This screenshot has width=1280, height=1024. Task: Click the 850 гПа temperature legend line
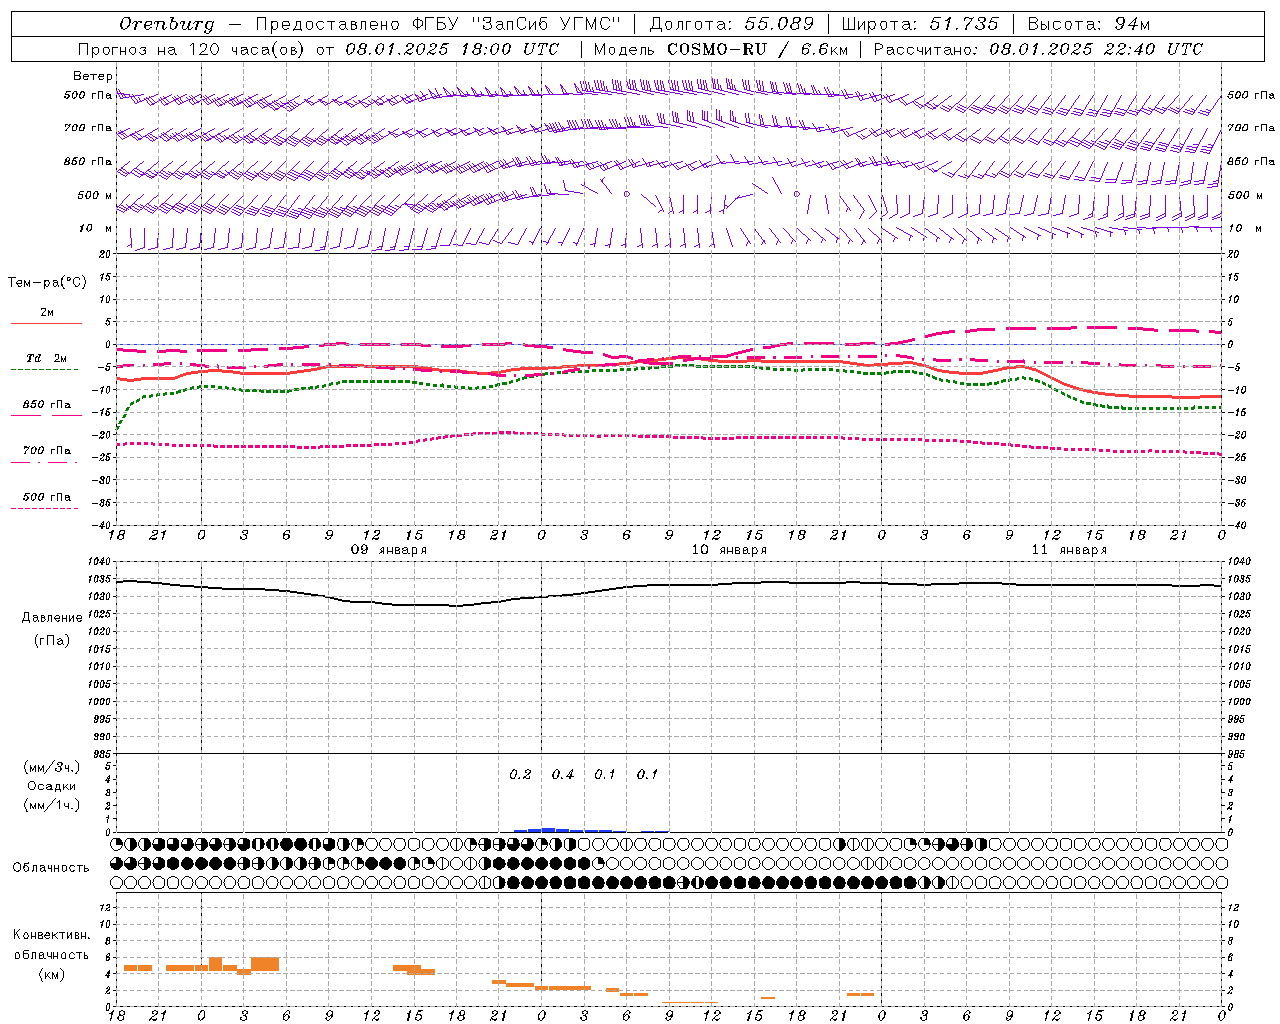pyautogui.click(x=44, y=415)
